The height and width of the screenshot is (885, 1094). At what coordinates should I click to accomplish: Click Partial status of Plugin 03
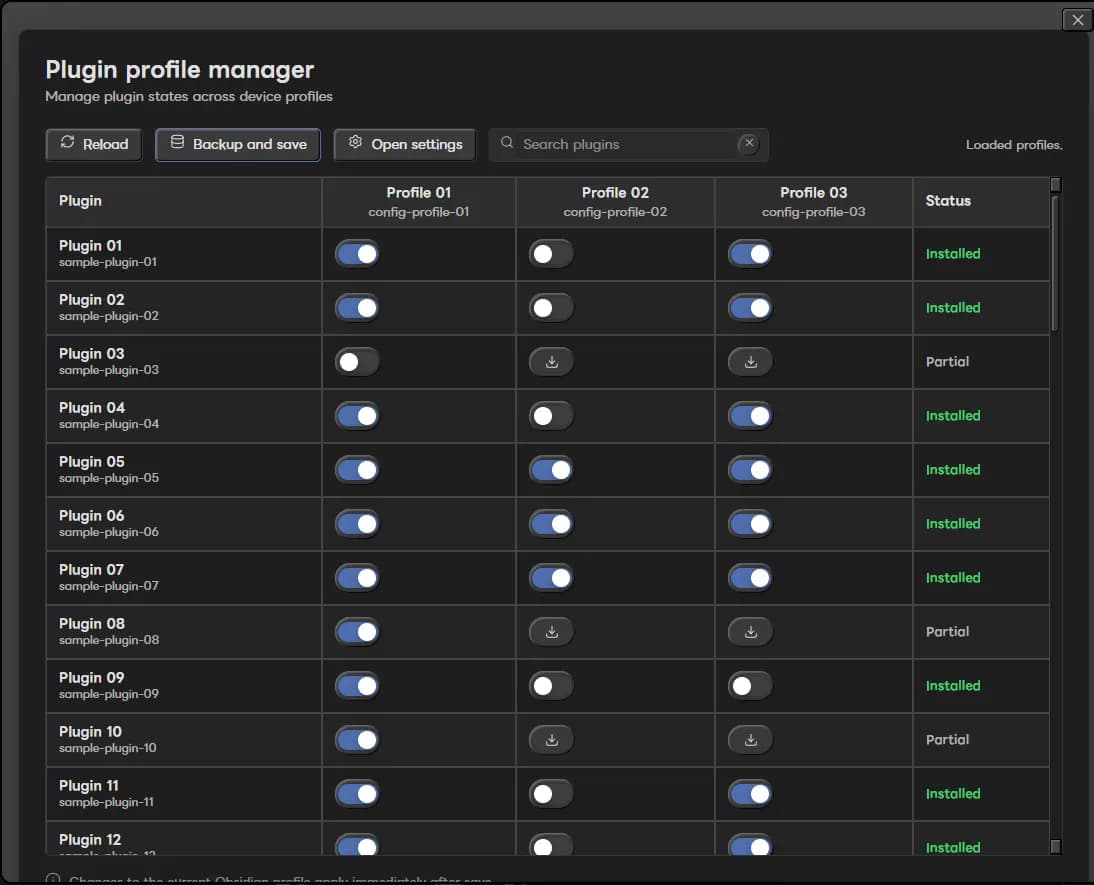click(x=947, y=362)
